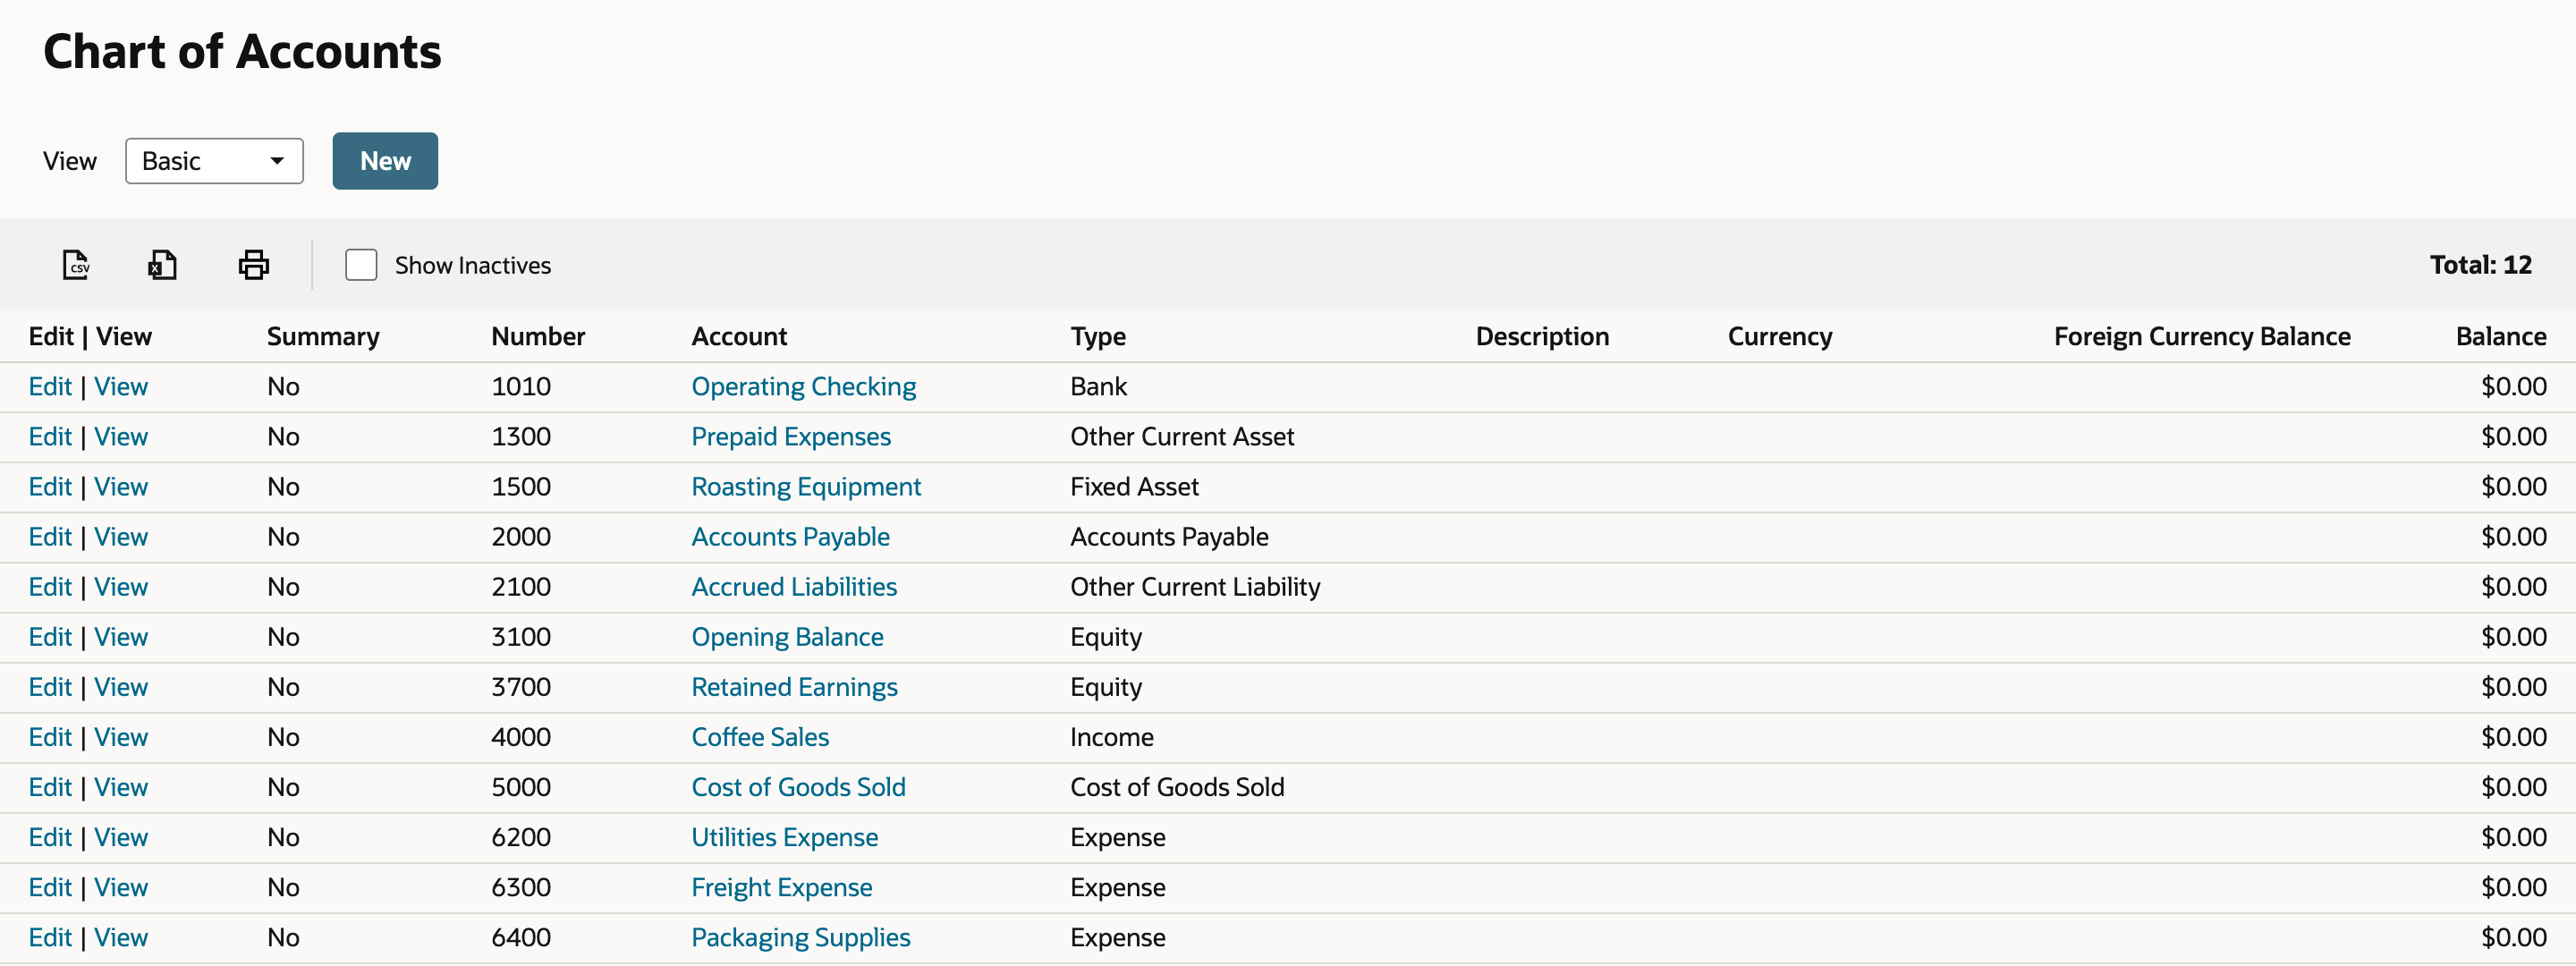Screen dimensions: 2576x966
Task: Open the View dropdown set to Basic
Action: pos(214,161)
